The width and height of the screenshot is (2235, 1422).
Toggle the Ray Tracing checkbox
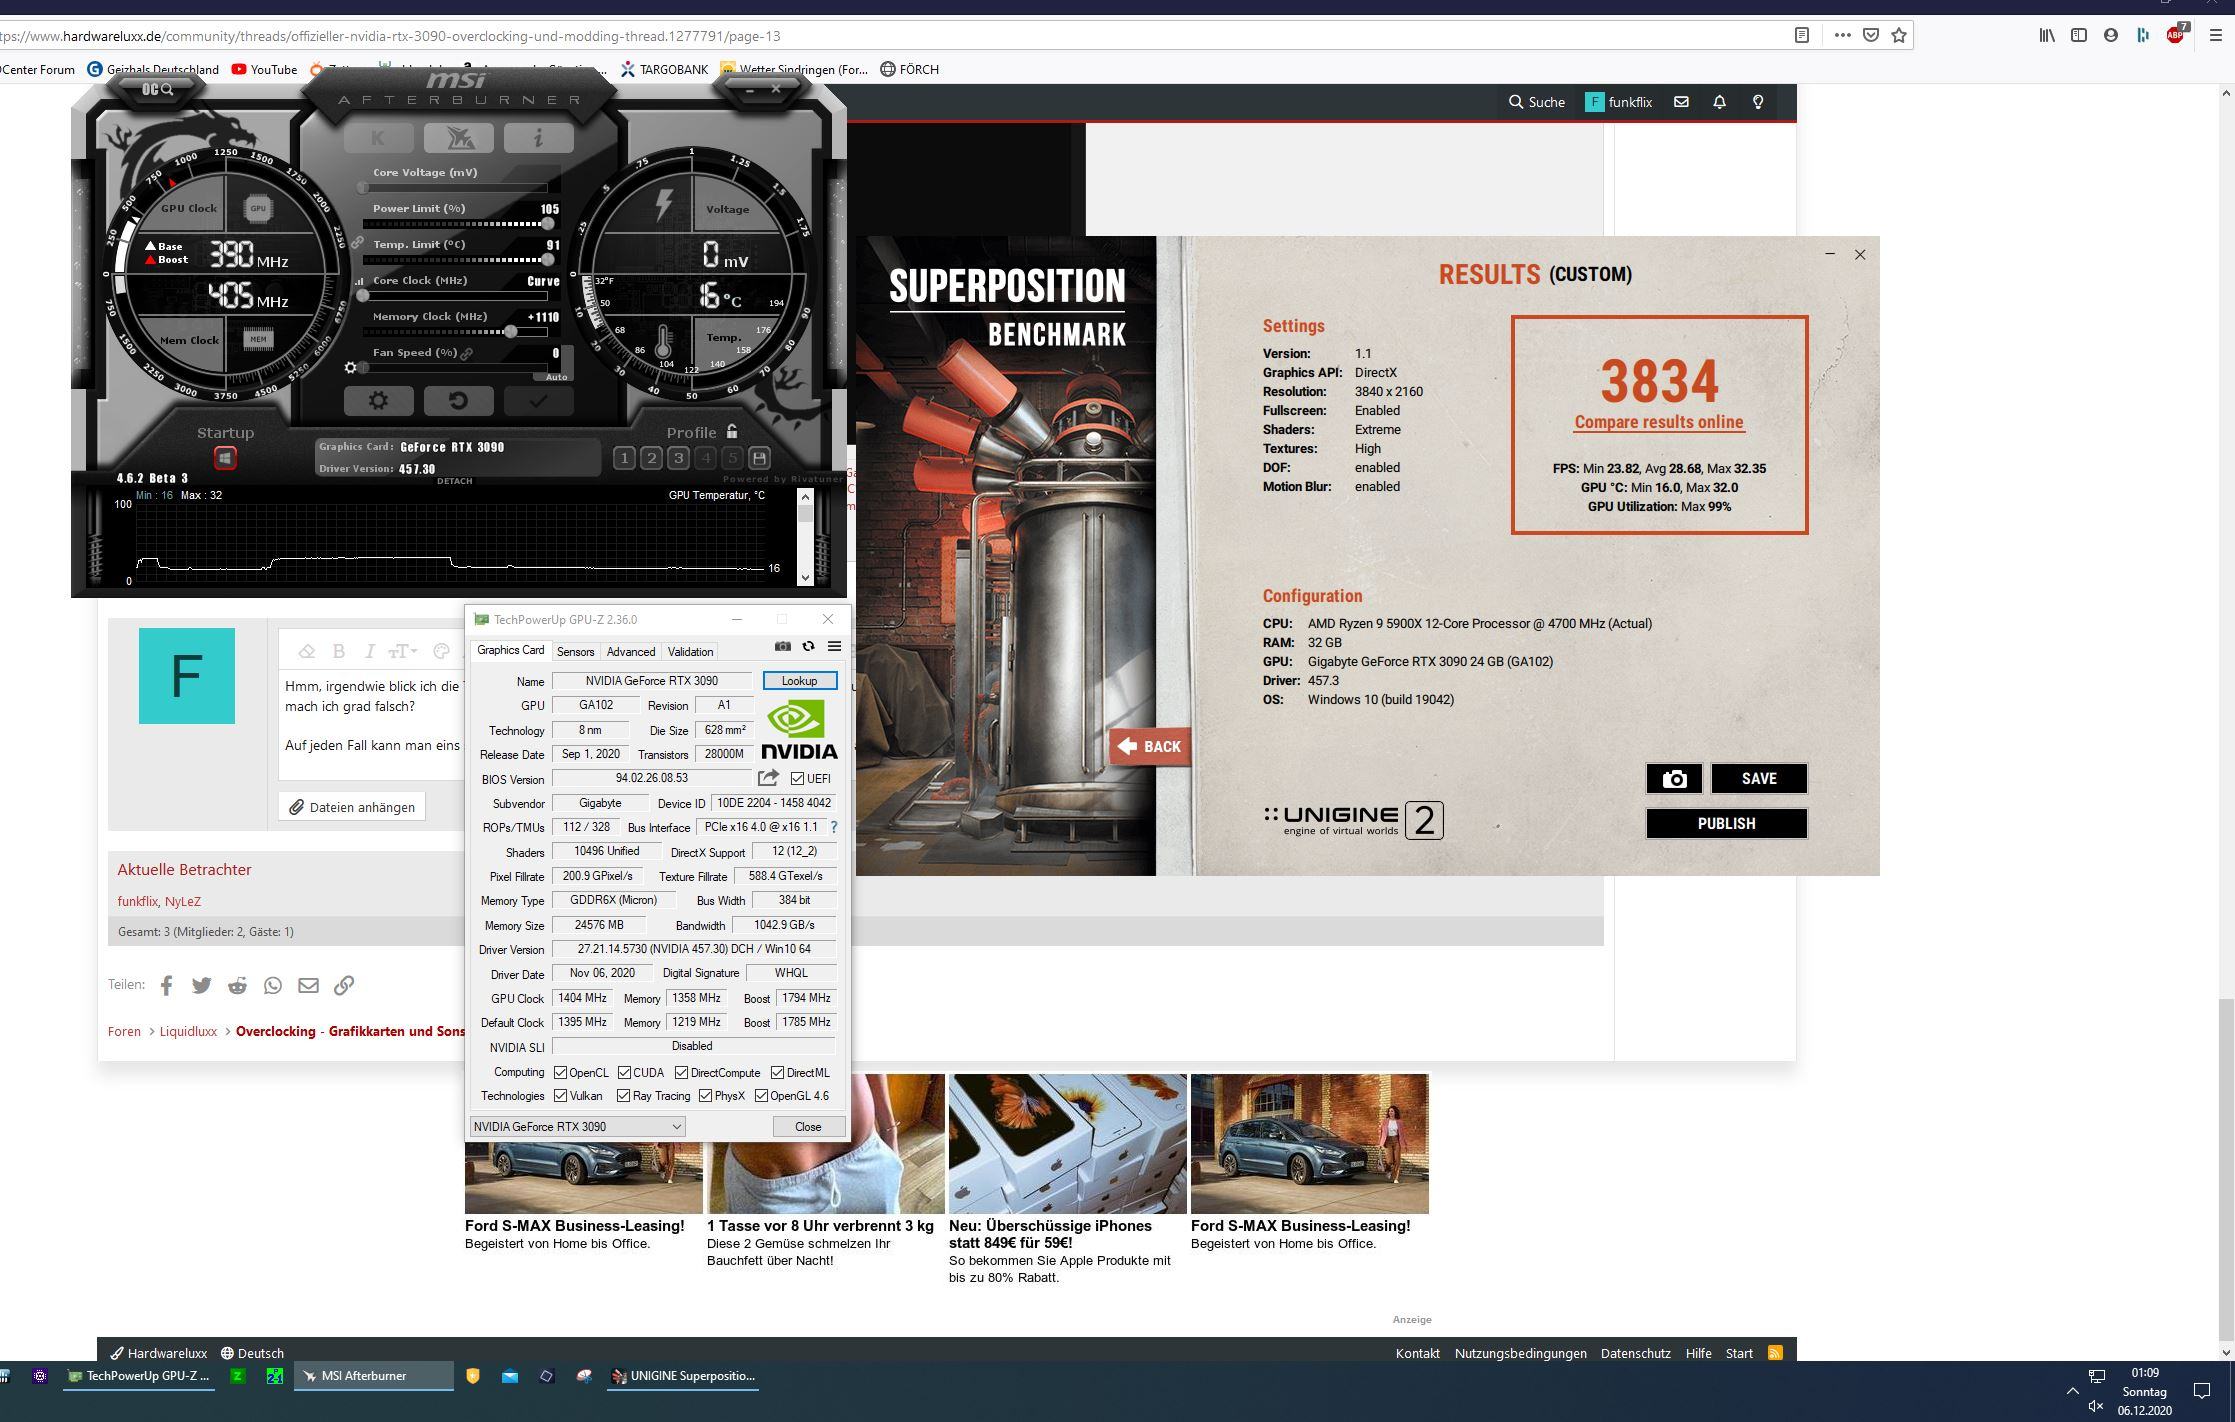point(624,1096)
